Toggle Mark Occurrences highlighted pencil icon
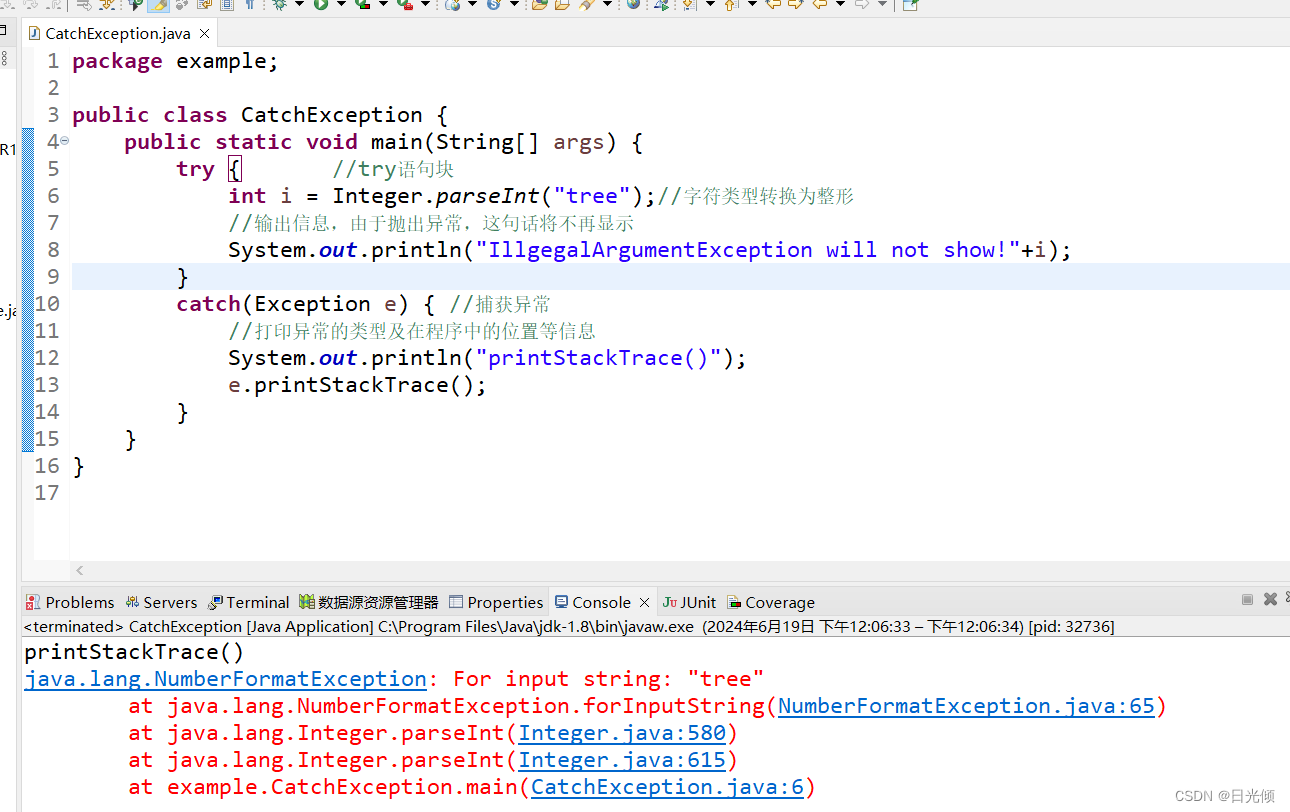The image size is (1290, 812). [x=158, y=5]
